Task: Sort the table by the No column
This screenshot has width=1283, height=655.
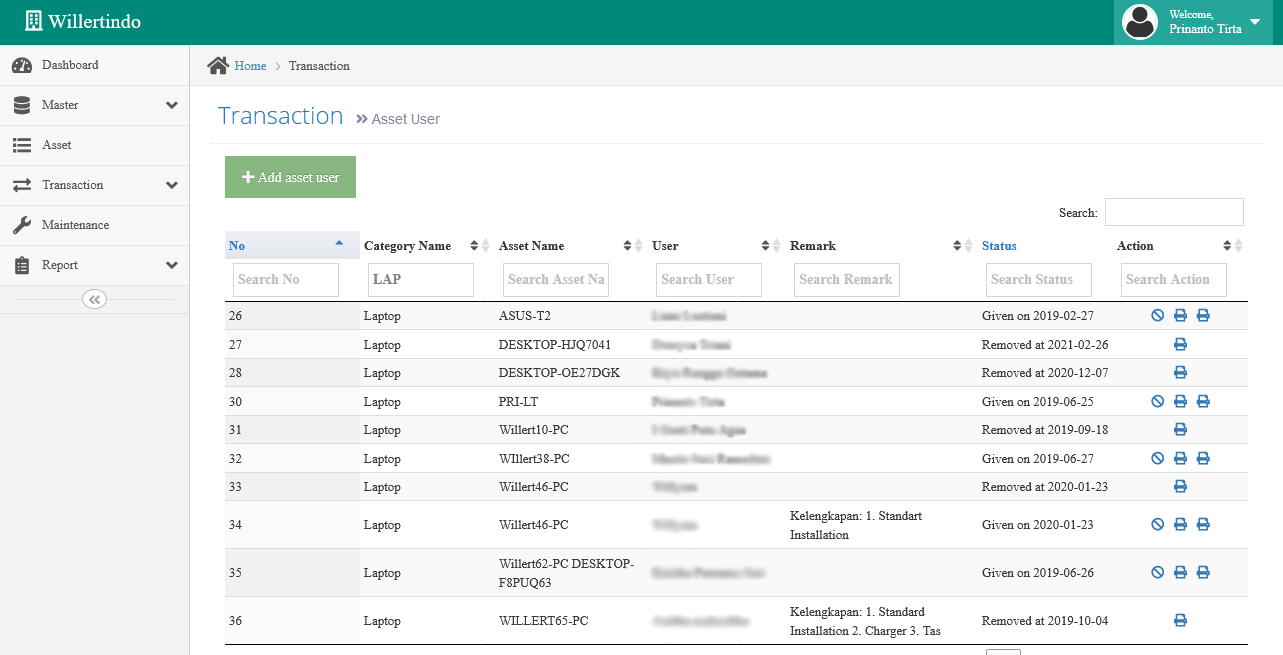Action: tap(292, 246)
